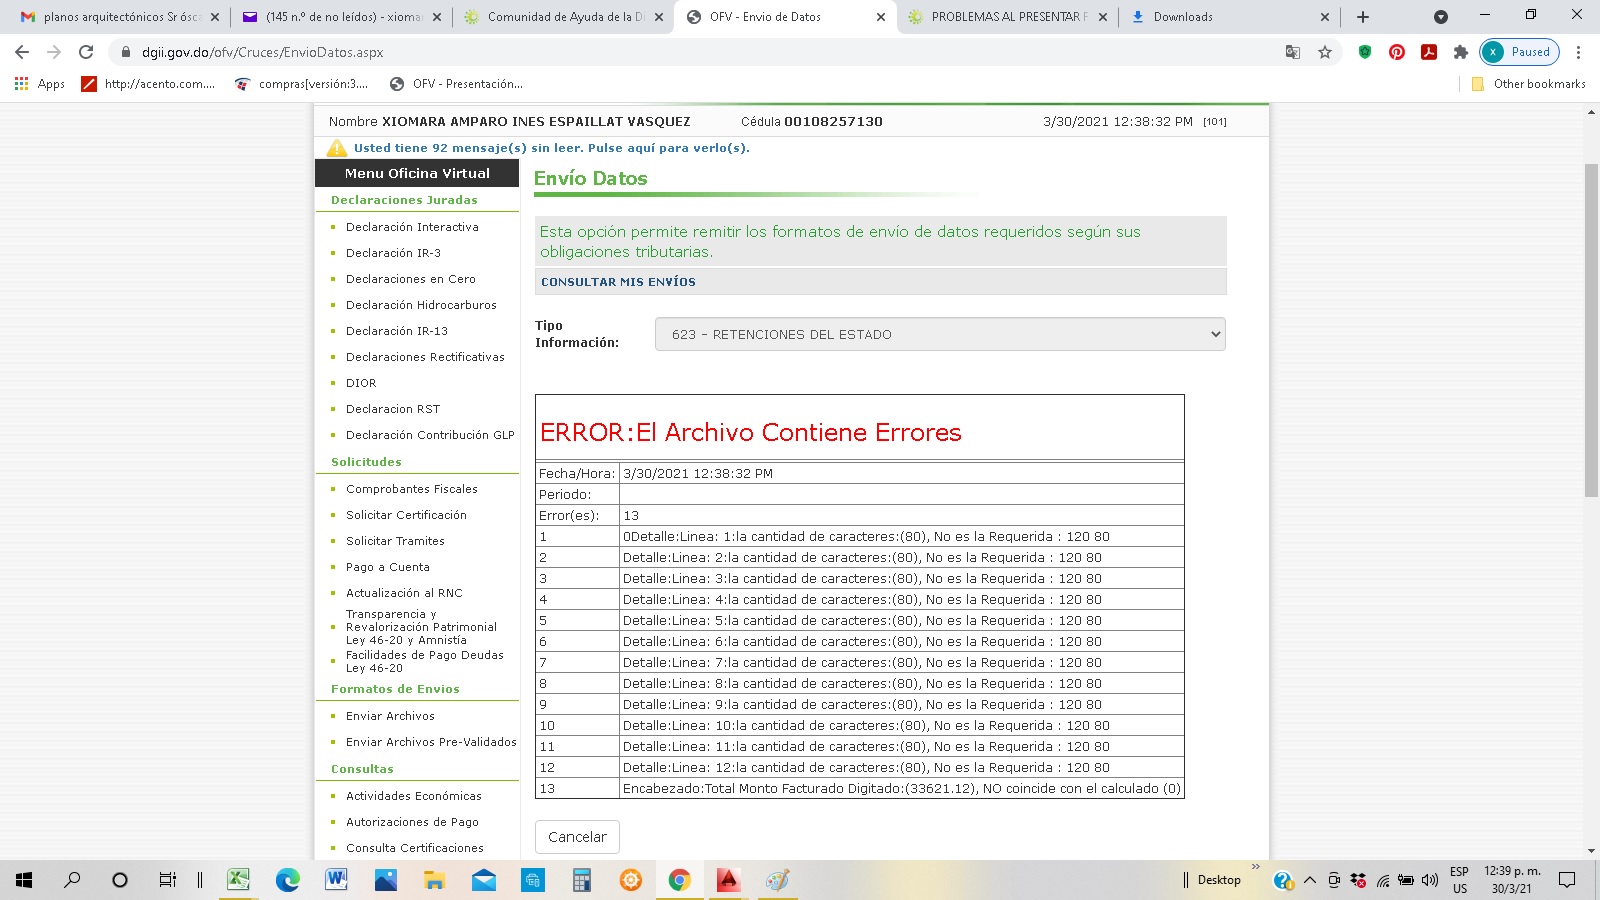Launch Excel from the taskbar
Viewport: 1600px width, 900px height.
(238, 880)
